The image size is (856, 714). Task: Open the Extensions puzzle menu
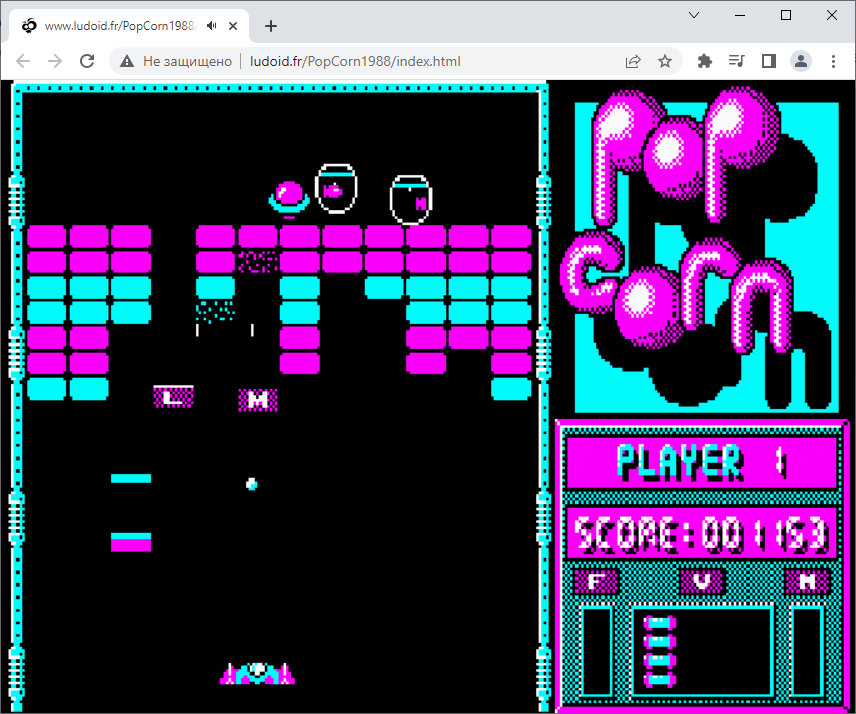pyautogui.click(x=705, y=61)
